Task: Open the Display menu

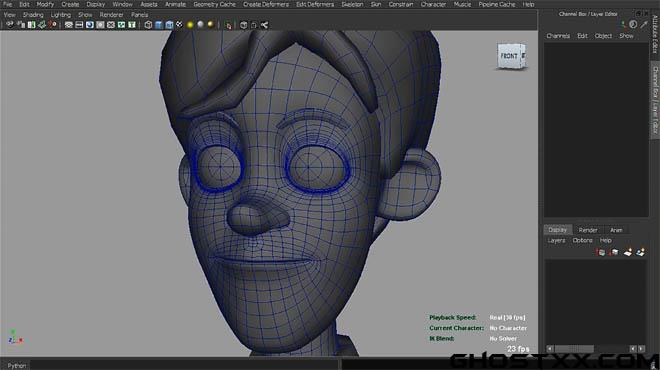Action: 96,4
